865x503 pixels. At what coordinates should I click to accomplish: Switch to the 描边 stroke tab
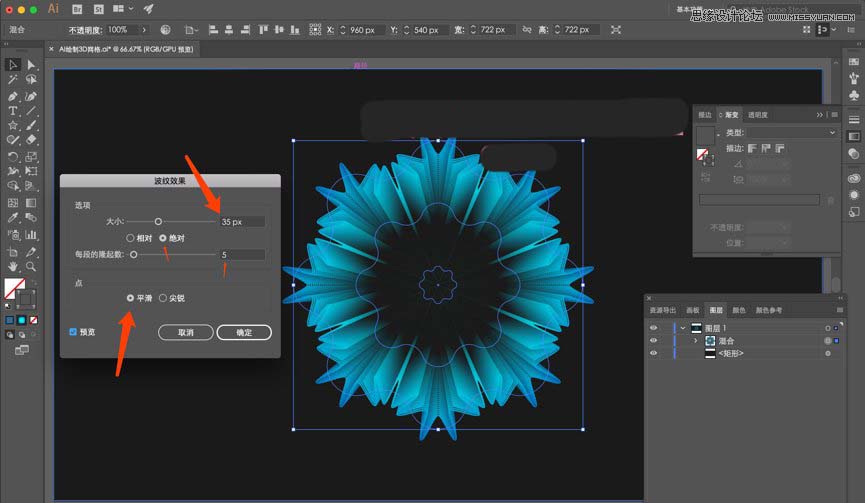click(x=705, y=115)
